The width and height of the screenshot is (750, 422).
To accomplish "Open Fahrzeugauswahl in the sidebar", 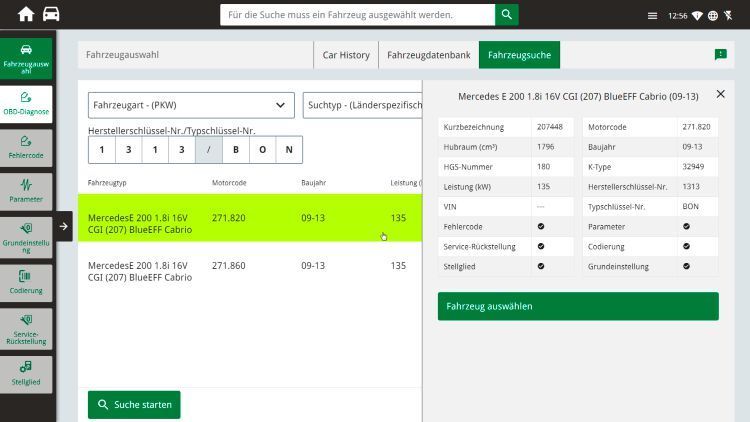I will (x=26, y=58).
